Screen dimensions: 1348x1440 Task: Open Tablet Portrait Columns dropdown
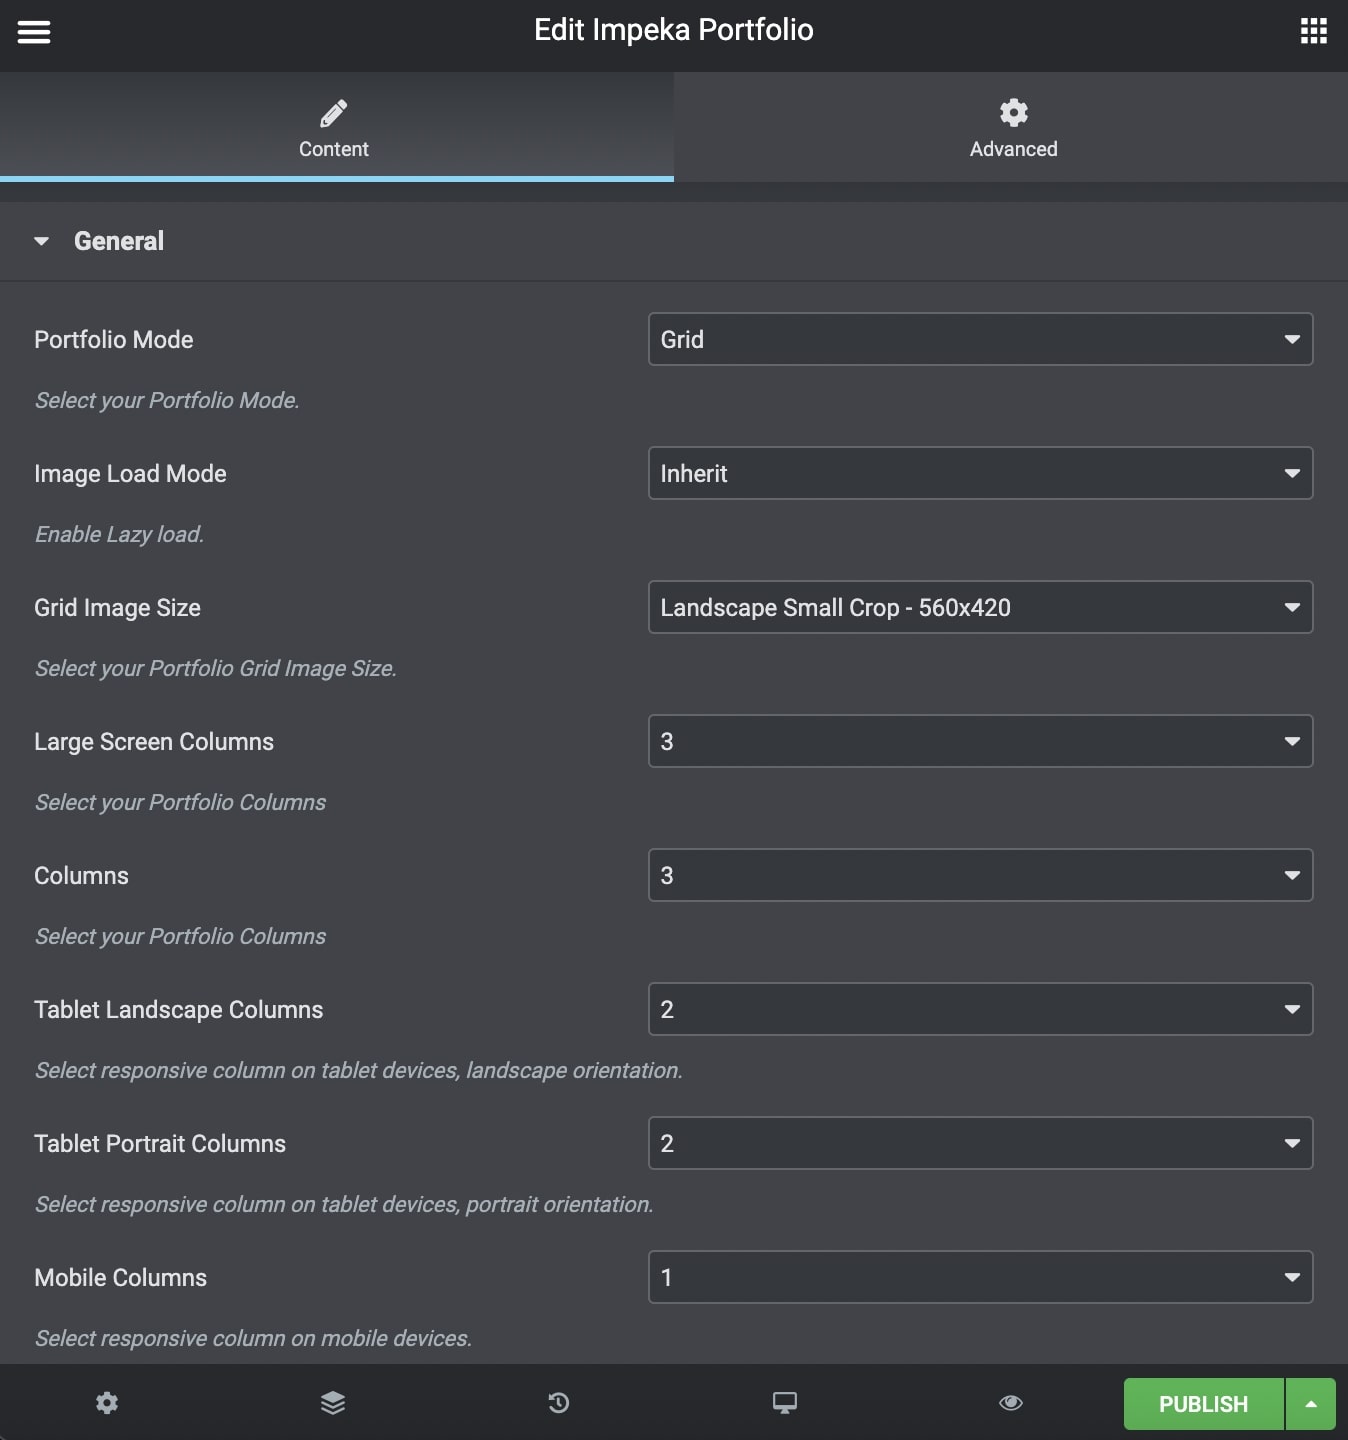[980, 1144]
